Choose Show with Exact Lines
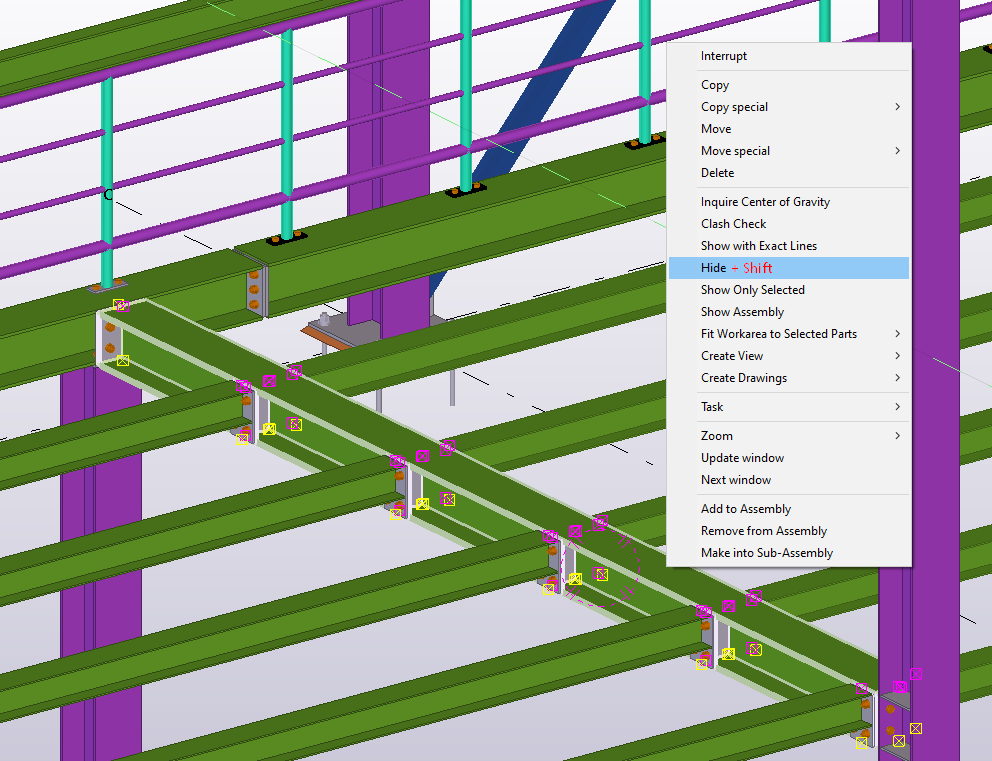992x761 pixels. click(789, 245)
